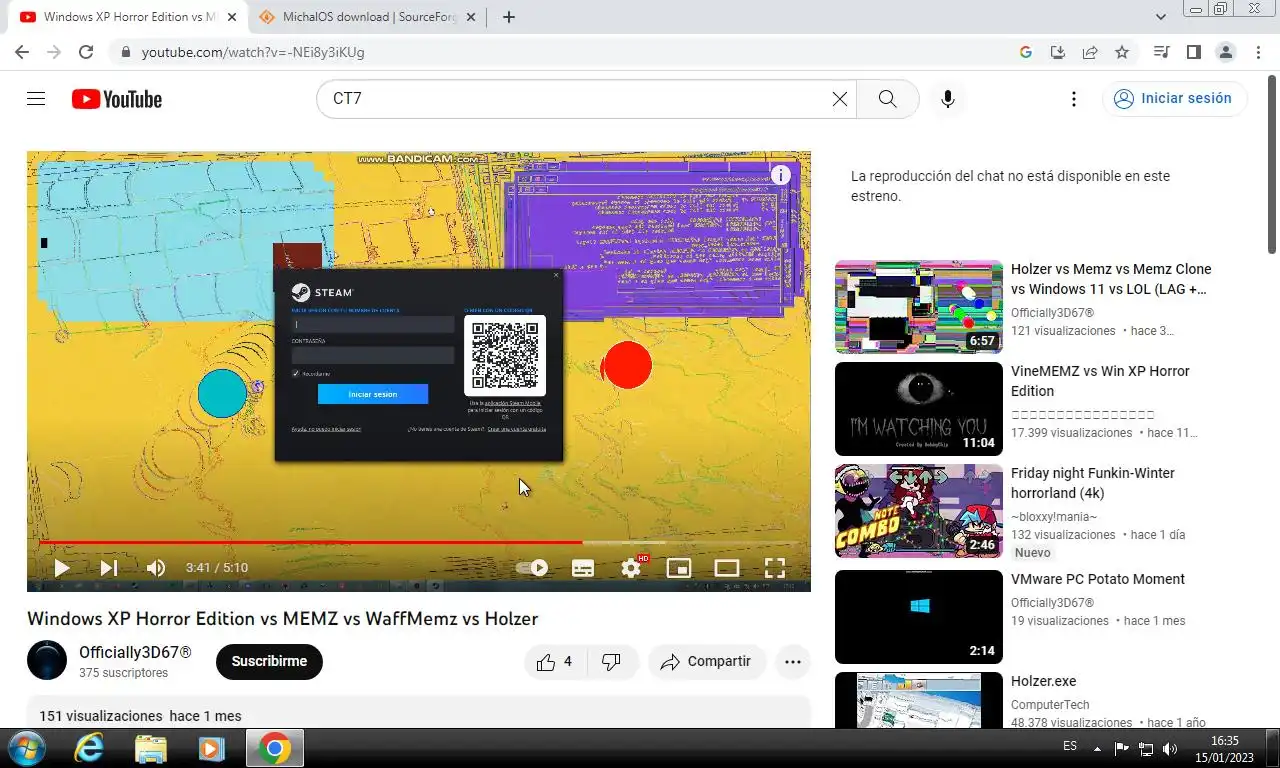Click the 3:41 / 5:10 time display
Image resolution: width=1280 pixels, height=768 pixels.
pos(217,568)
